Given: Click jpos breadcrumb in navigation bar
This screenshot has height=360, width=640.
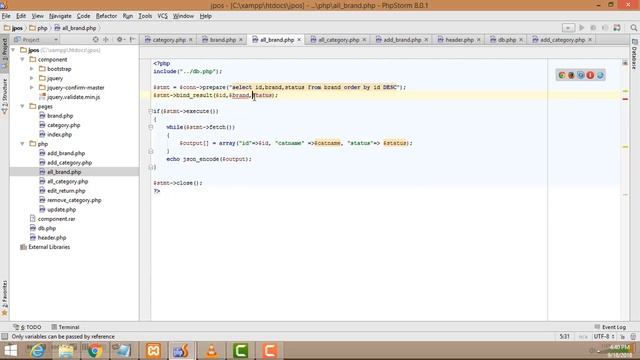Looking at the screenshot, I should pyautogui.click(x=13, y=28).
